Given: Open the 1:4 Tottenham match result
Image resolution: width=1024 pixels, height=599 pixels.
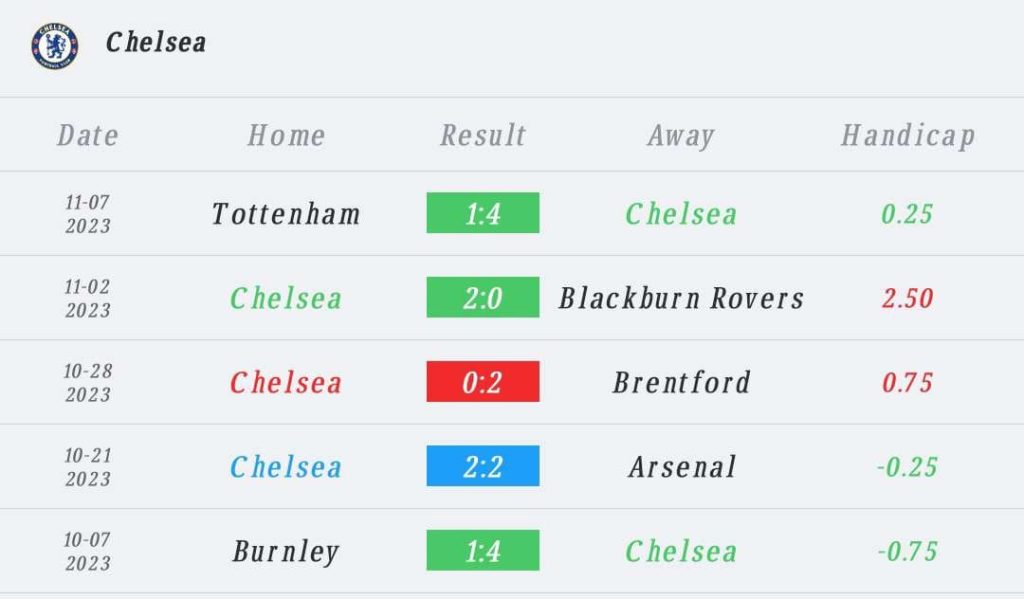Looking at the screenshot, I should (x=483, y=213).
